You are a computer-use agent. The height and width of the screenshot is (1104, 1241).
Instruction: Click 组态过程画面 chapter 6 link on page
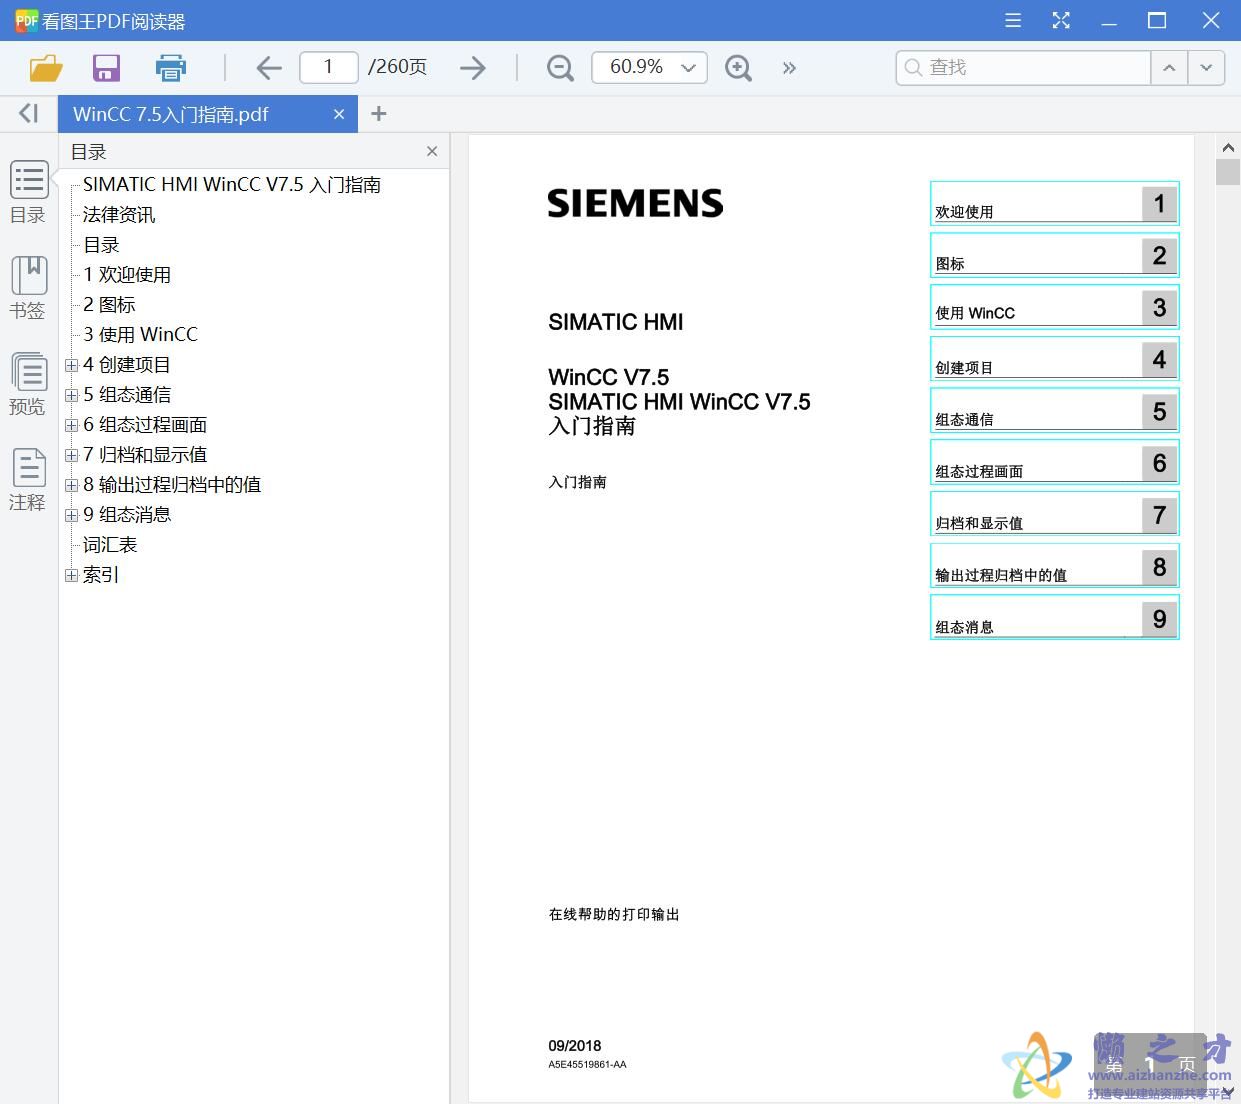pos(1054,463)
